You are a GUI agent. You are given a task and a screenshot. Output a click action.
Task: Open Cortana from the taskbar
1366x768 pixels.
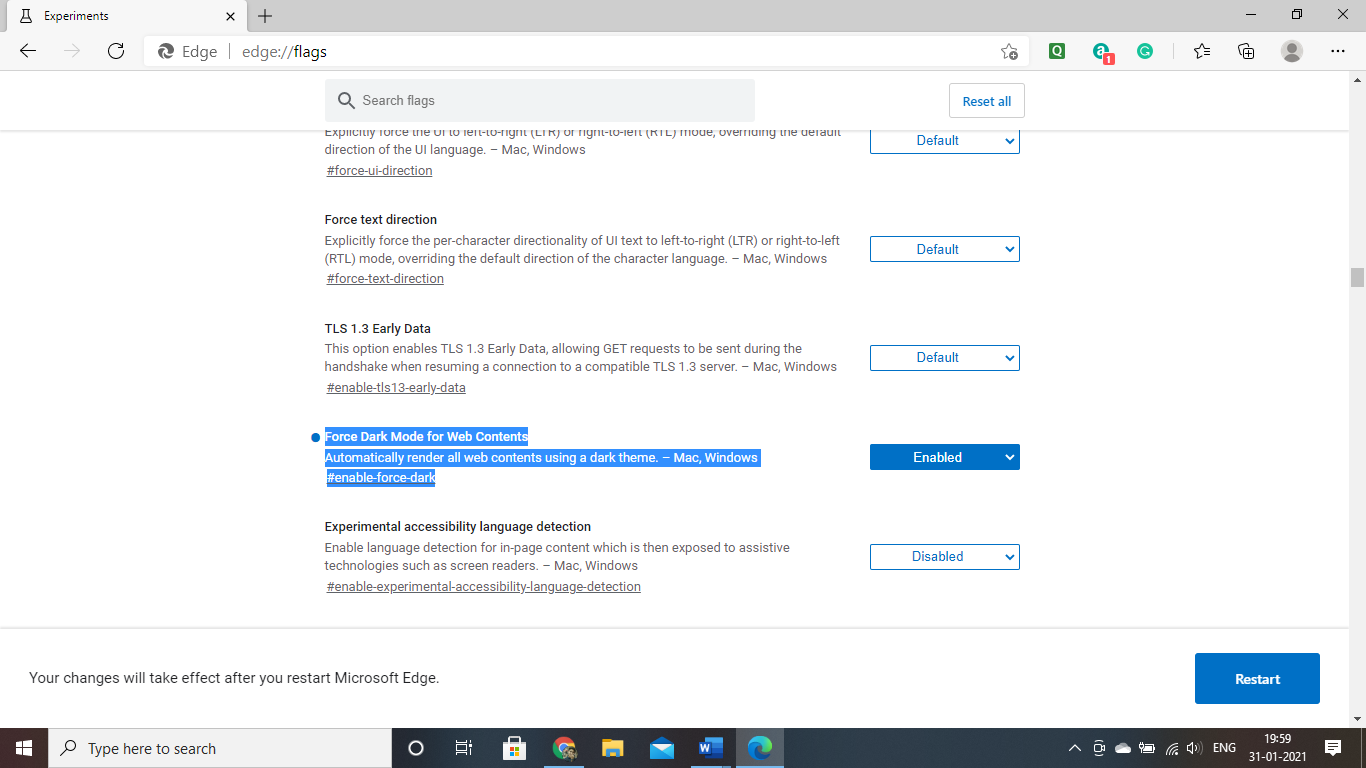coord(416,748)
